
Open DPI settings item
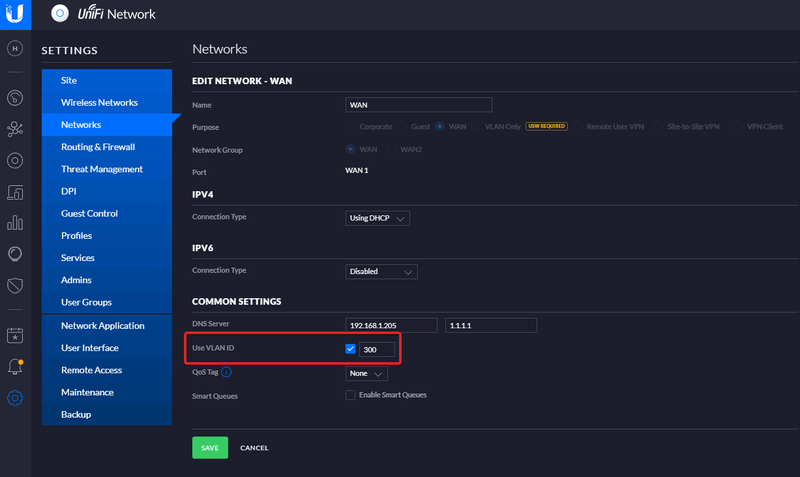(107, 191)
